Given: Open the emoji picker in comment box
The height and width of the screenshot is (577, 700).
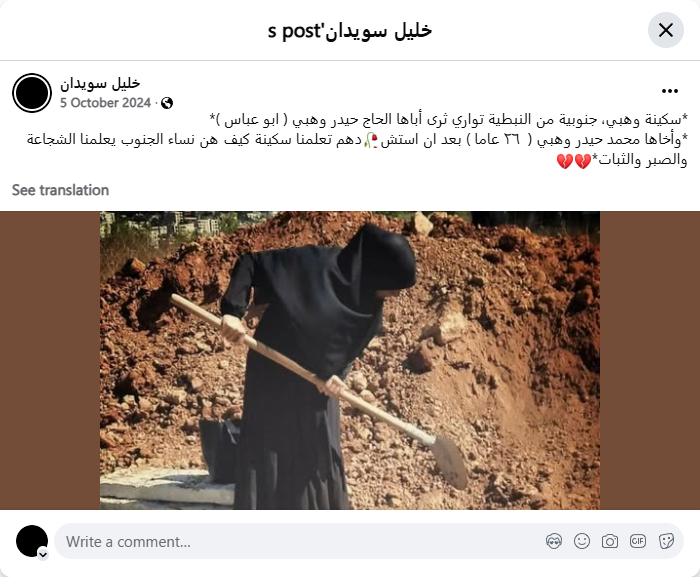Looking at the screenshot, I should (582, 541).
